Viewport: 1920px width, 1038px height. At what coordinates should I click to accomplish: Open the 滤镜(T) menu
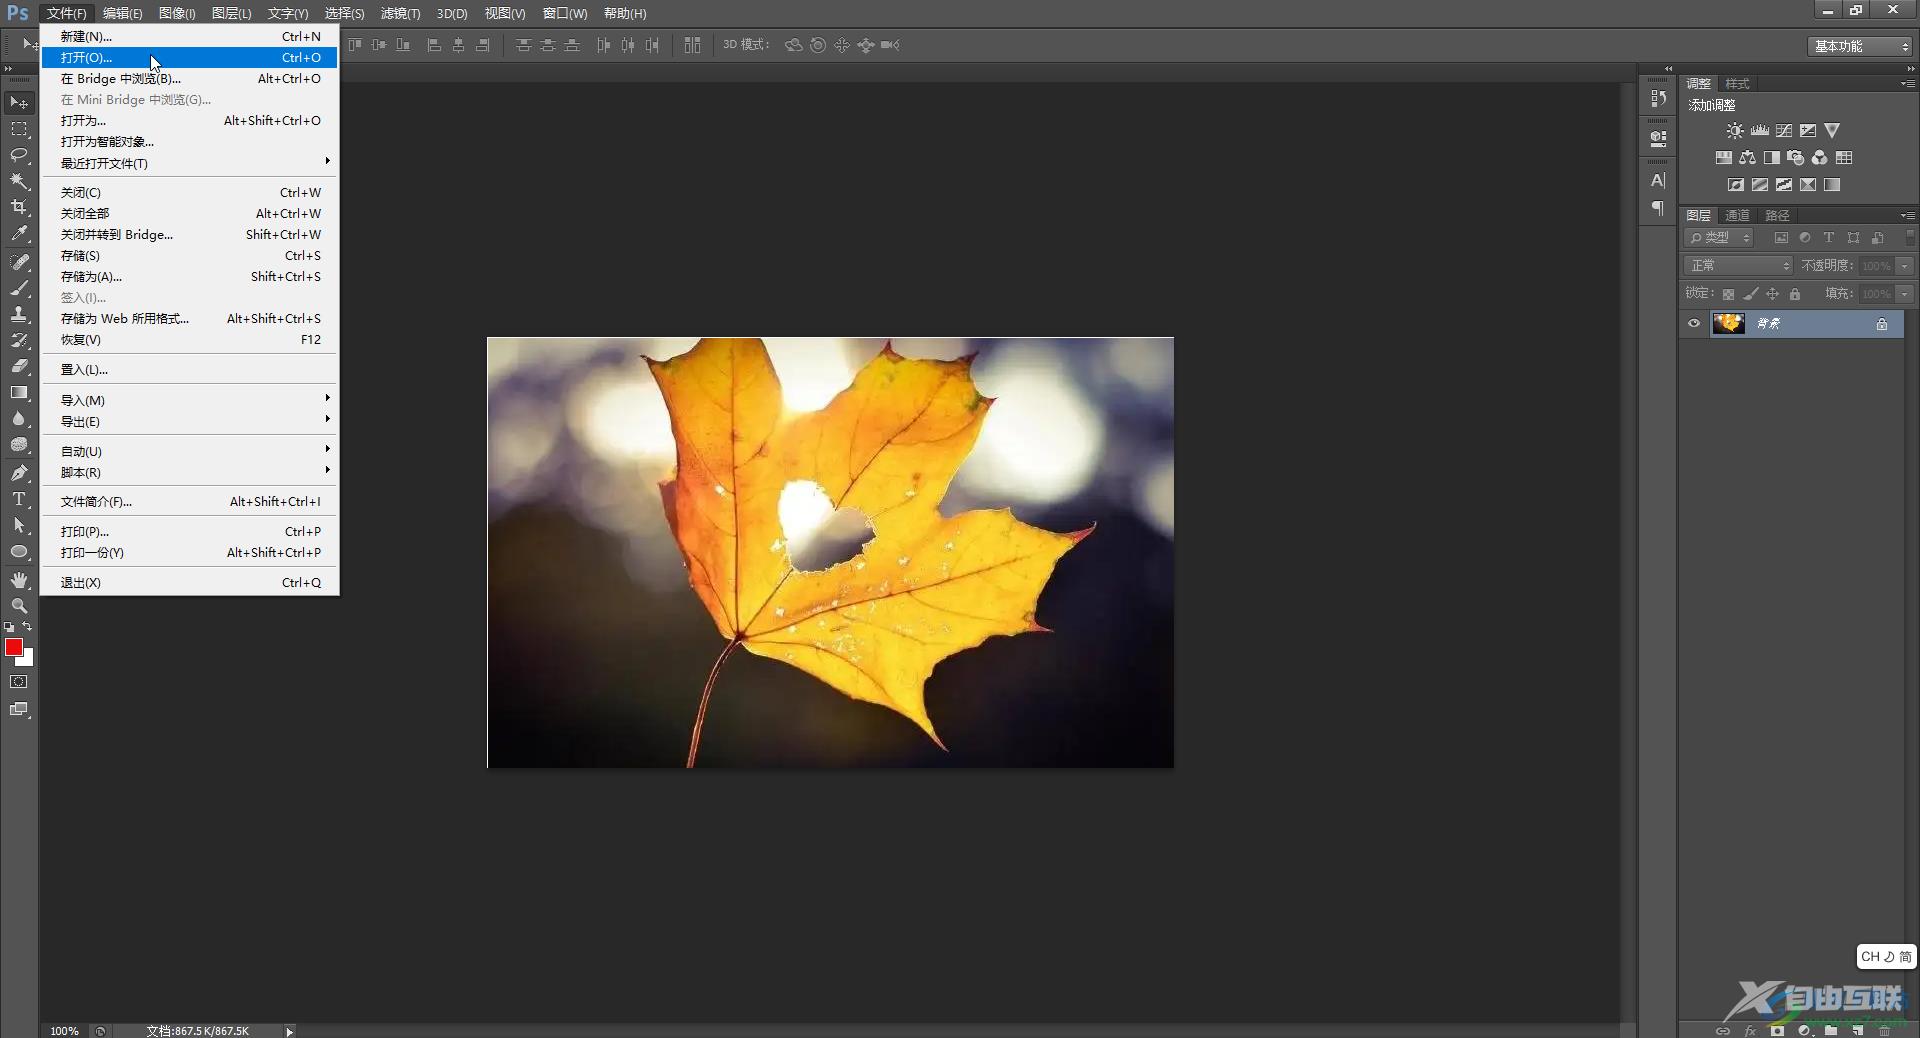[400, 13]
